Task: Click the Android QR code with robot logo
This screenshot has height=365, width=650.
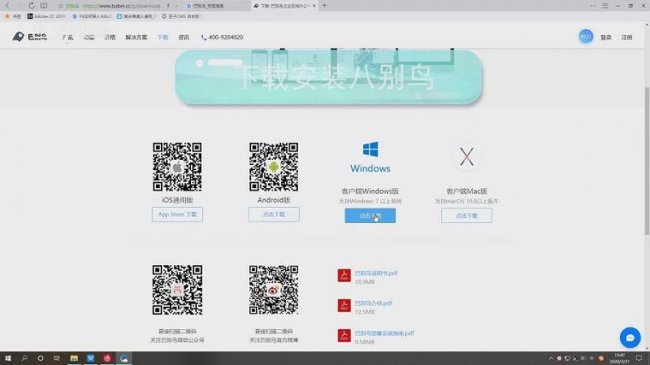Action: point(274,167)
